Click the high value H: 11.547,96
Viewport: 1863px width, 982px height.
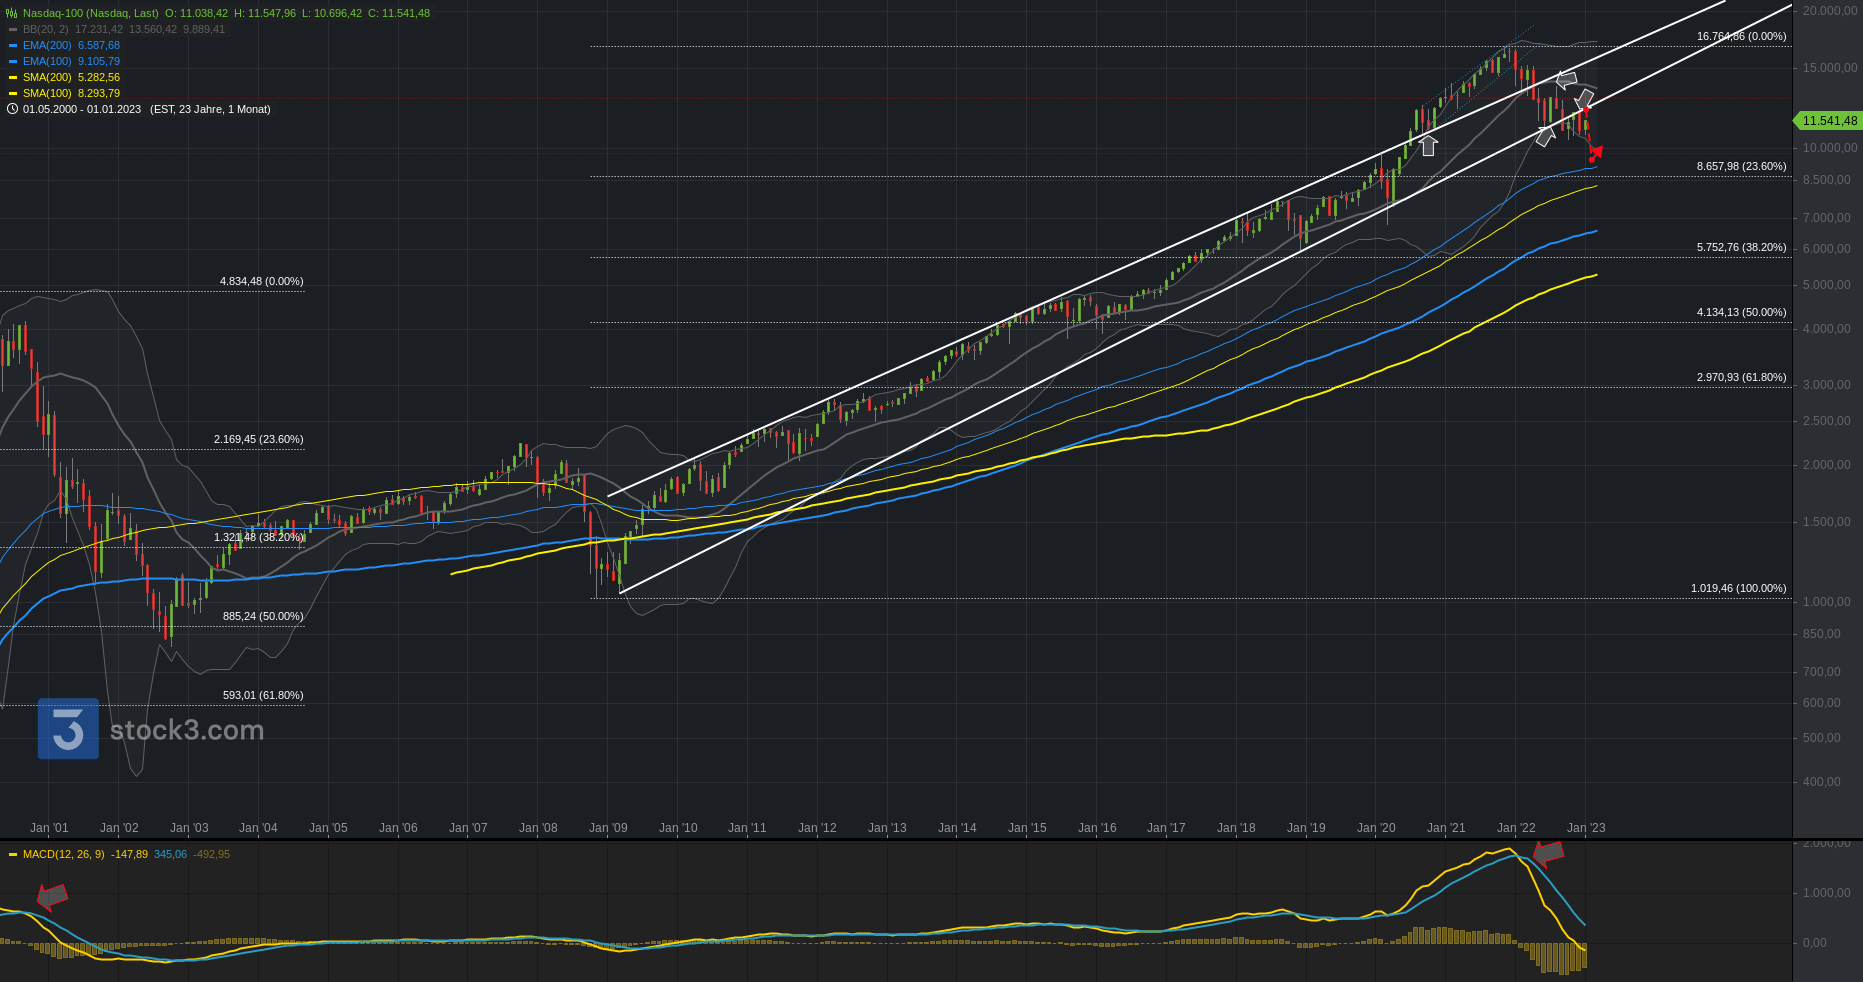[x=265, y=13]
